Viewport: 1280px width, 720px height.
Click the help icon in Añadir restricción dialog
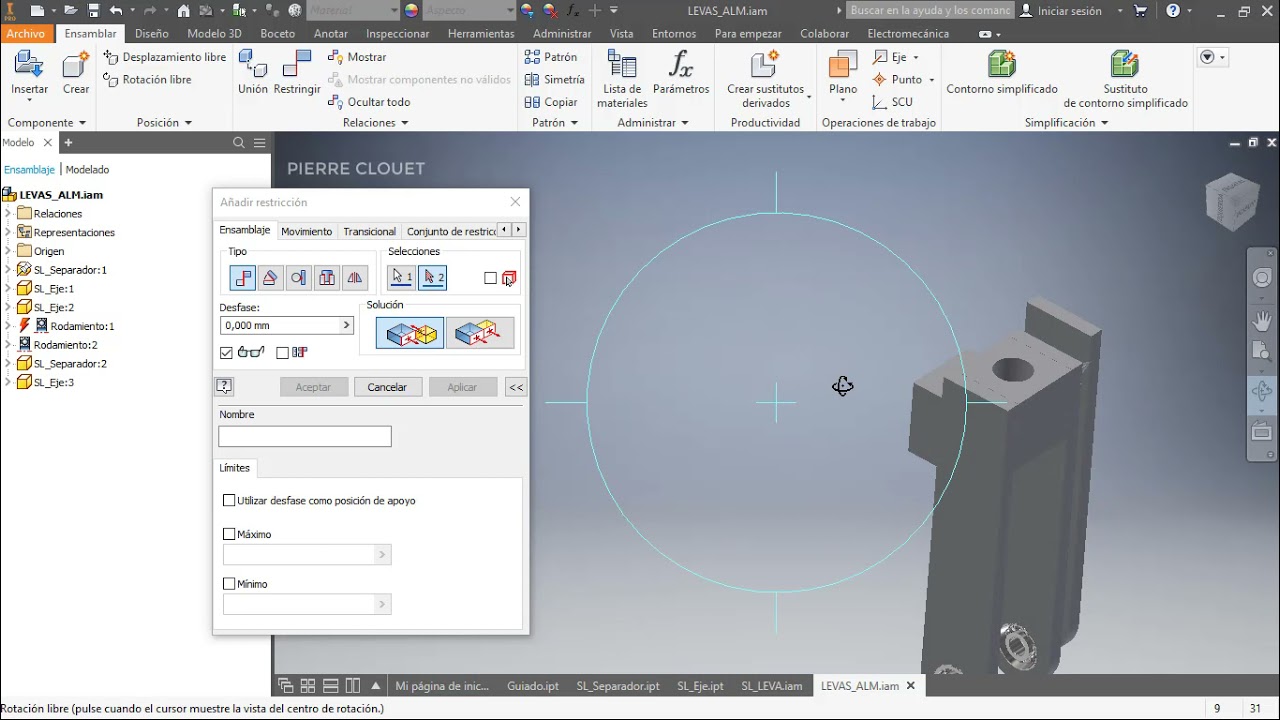[x=224, y=387]
